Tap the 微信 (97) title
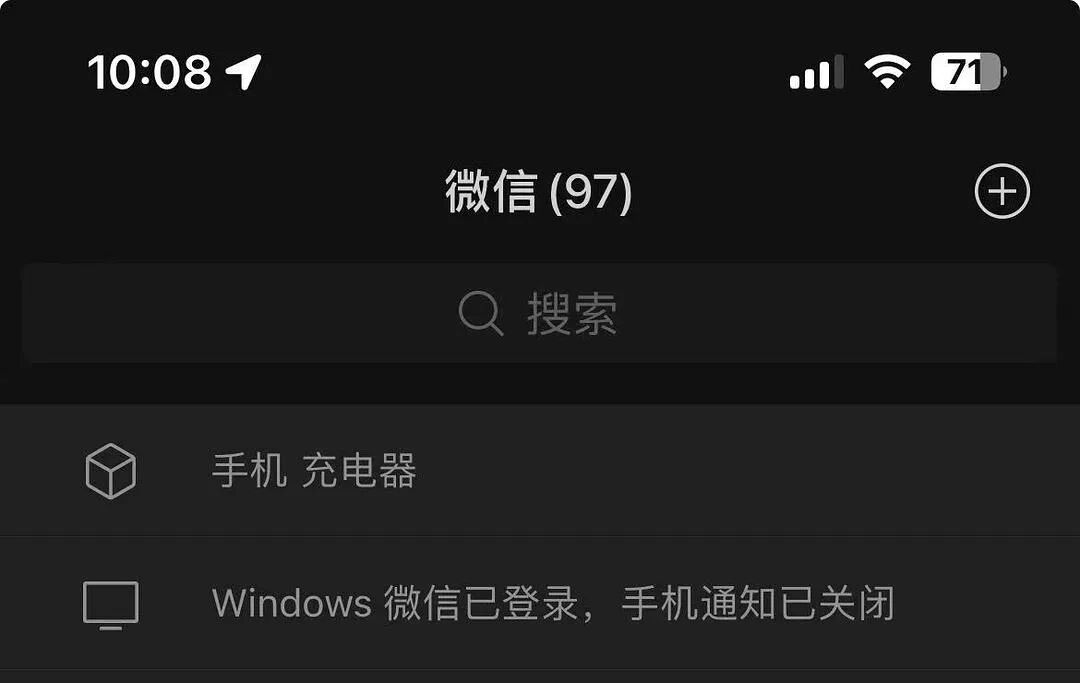Screen dimensions: 1080x683 pos(539,191)
